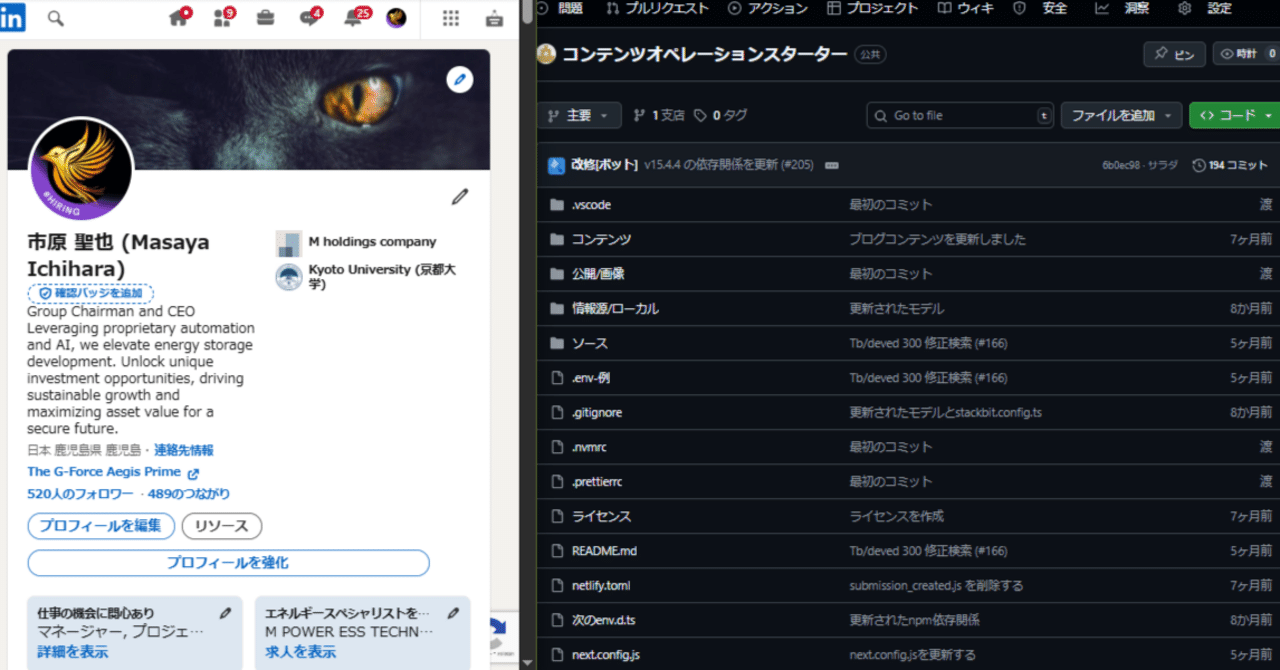Open the My Network people icon
The image size is (1280, 670).
(x=222, y=17)
